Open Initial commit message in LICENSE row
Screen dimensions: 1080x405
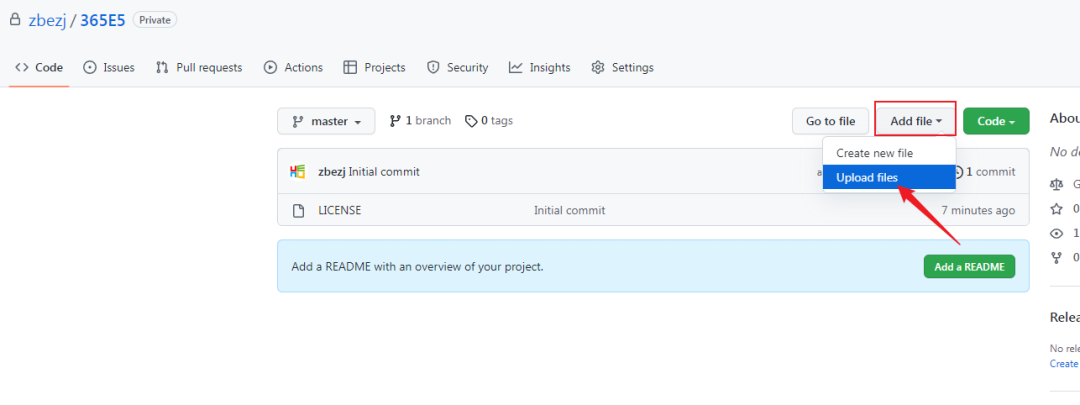pos(570,210)
